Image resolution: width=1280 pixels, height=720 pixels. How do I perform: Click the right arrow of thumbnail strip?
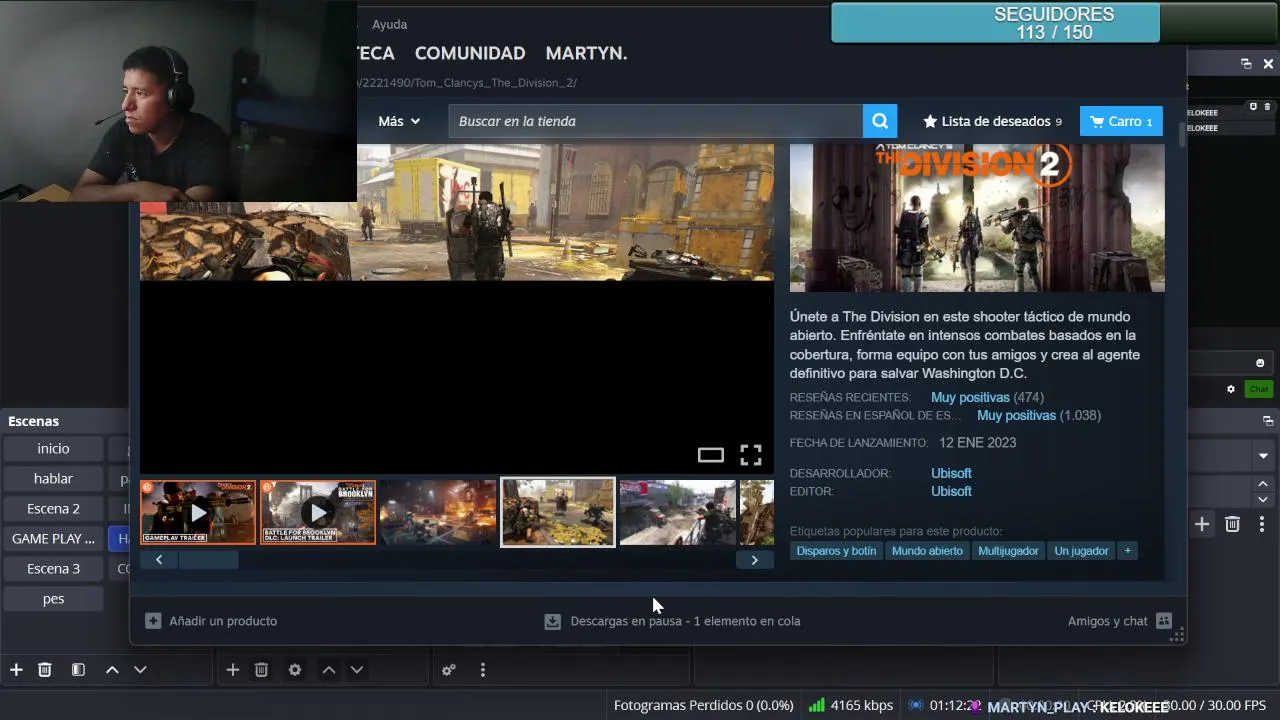click(754, 560)
